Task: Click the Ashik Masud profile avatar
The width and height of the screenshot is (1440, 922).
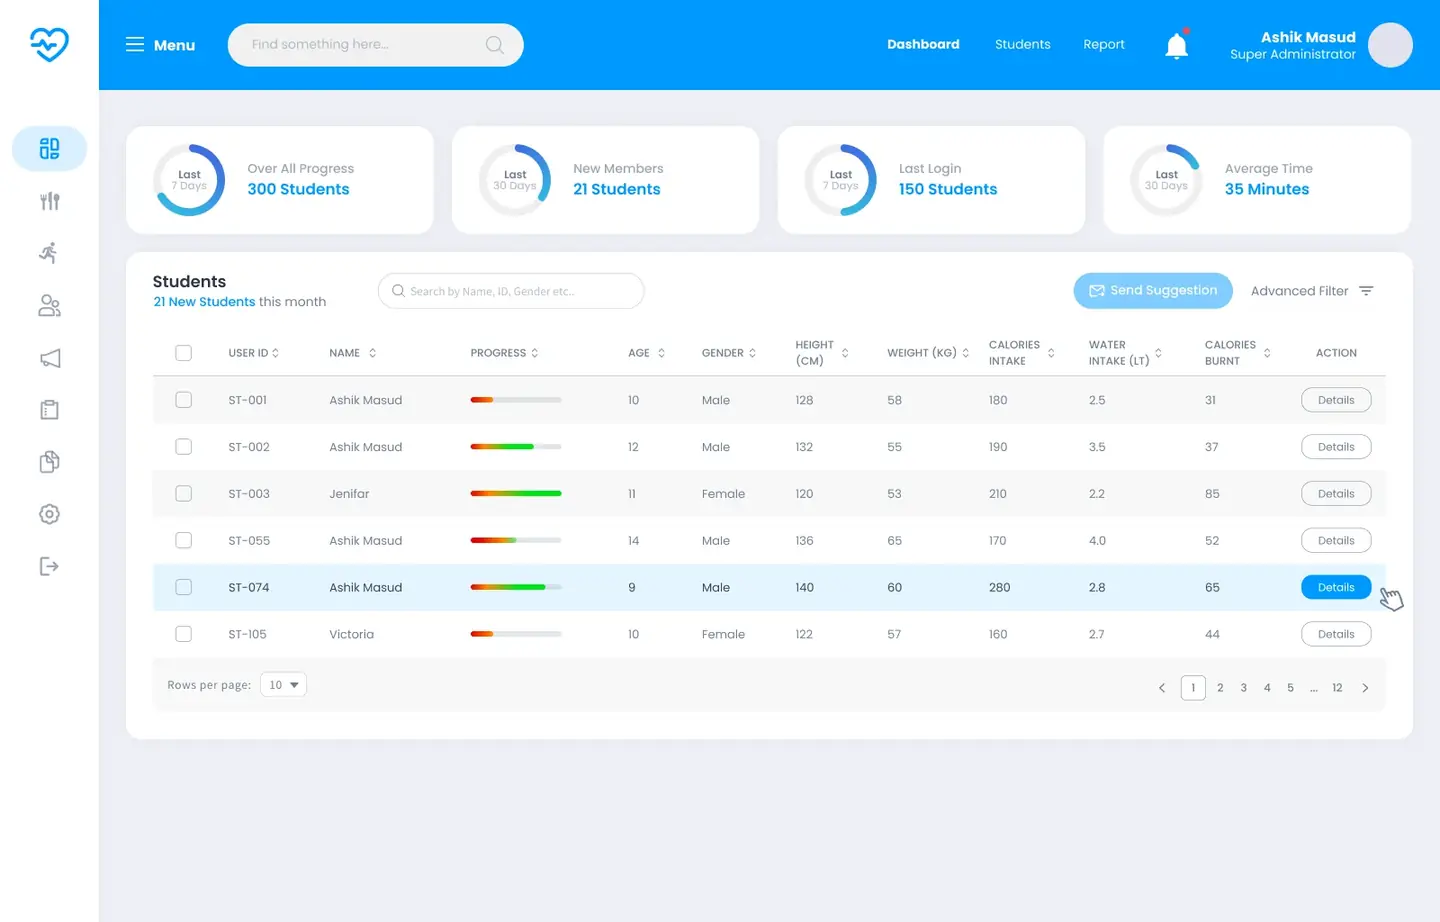Action: 1390,45
